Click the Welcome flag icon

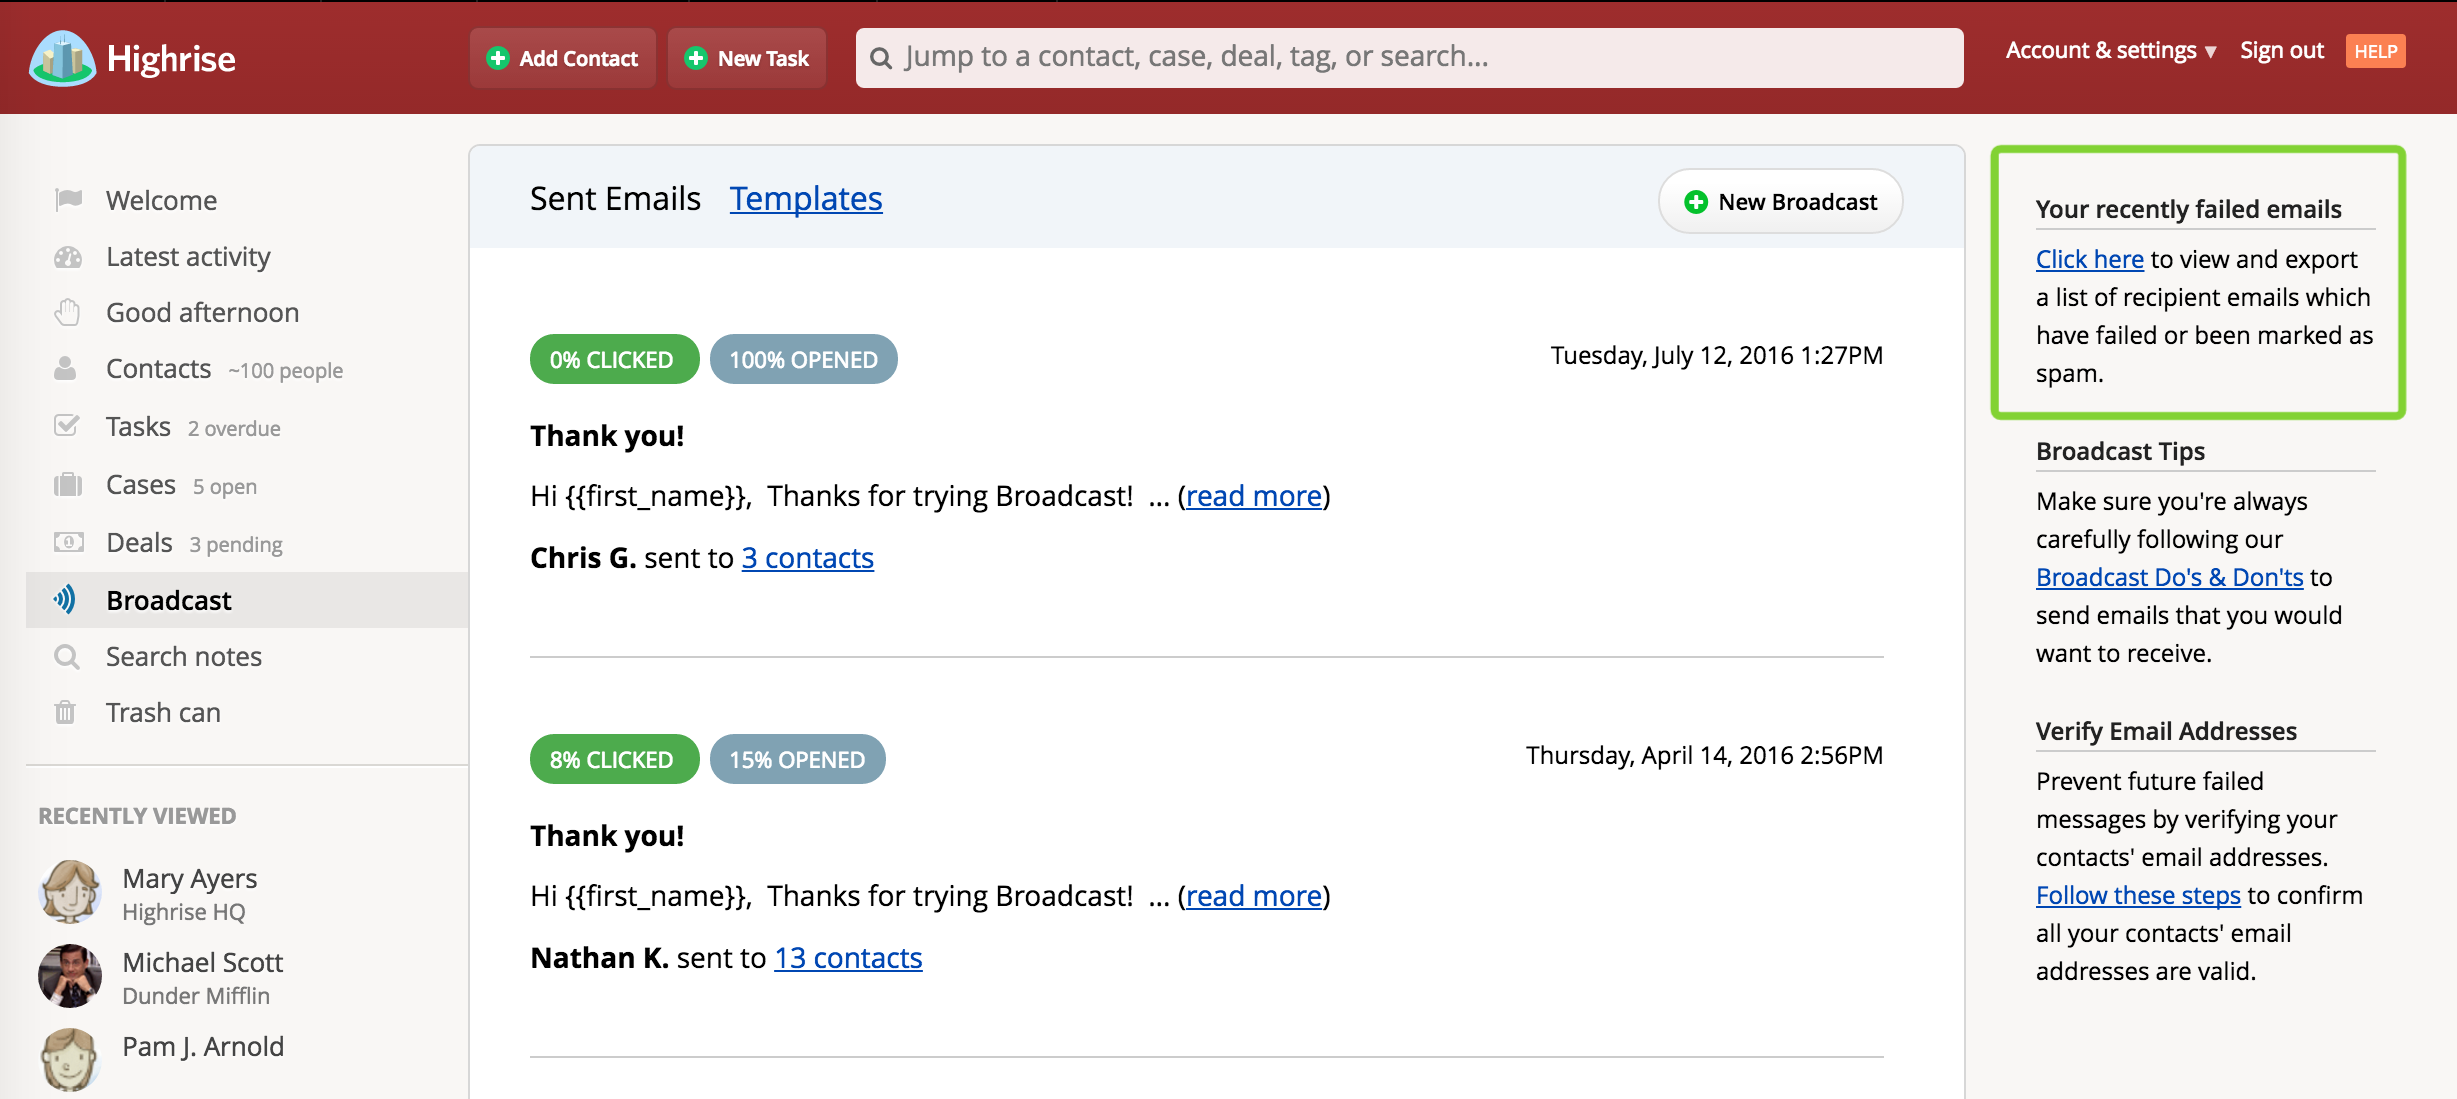[68, 200]
